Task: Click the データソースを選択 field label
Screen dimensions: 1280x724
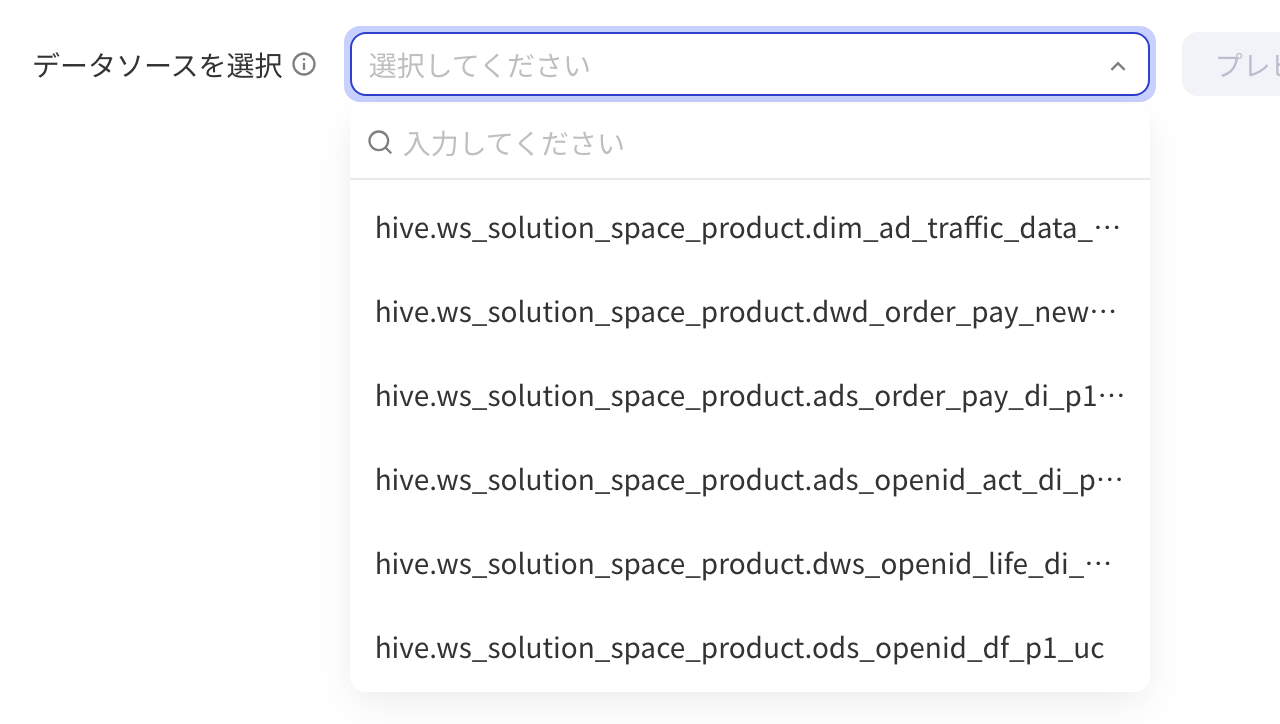Action: click(158, 66)
